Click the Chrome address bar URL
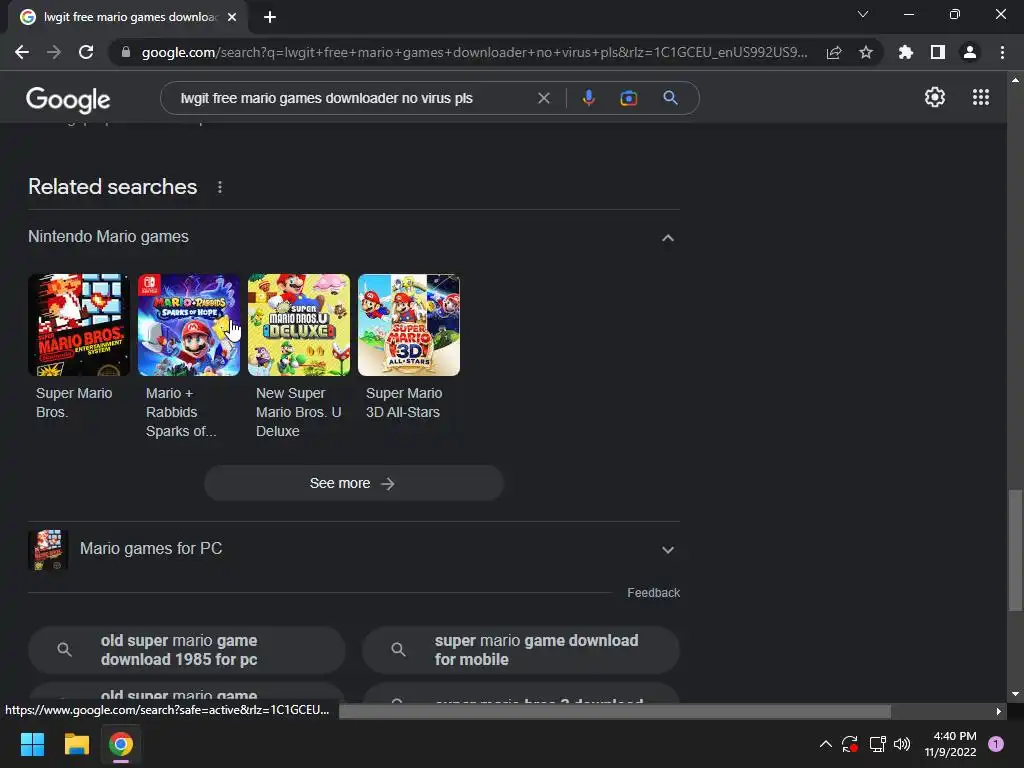This screenshot has width=1024, height=768. click(x=474, y=52)
